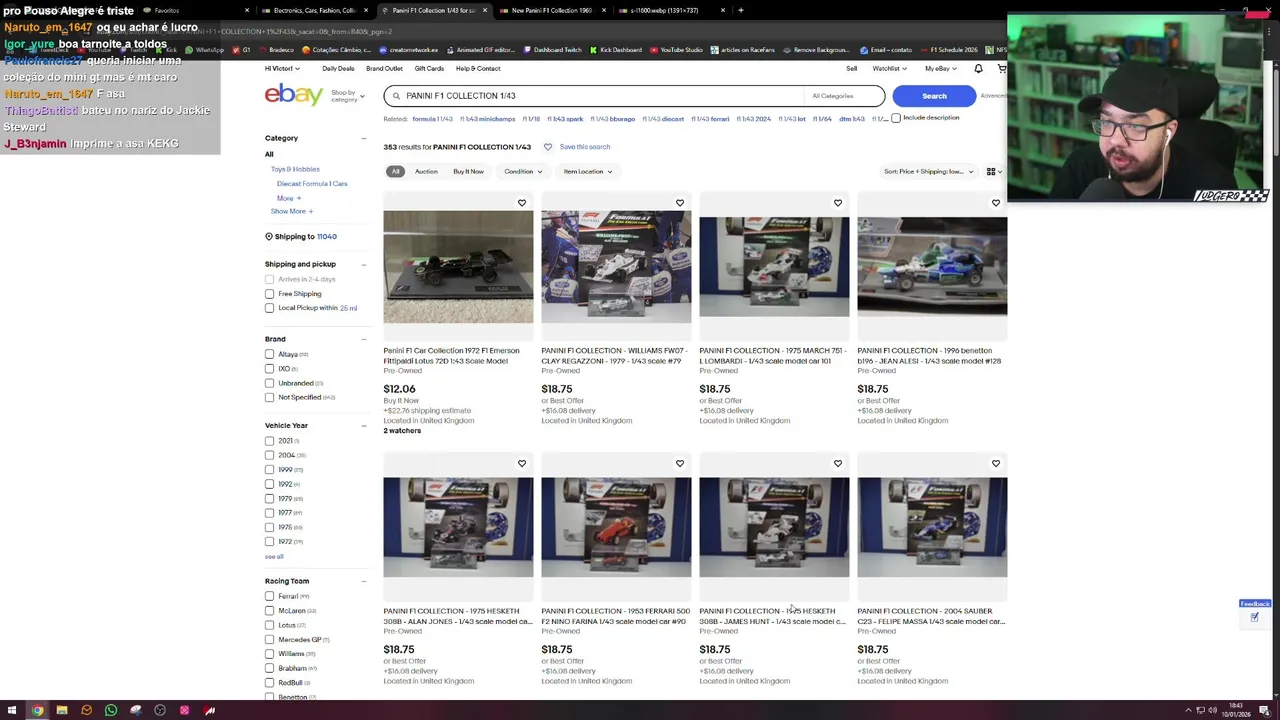1280x720 pixels.
Task: Collapse the Shipping and pickup section
Action: 364,264
